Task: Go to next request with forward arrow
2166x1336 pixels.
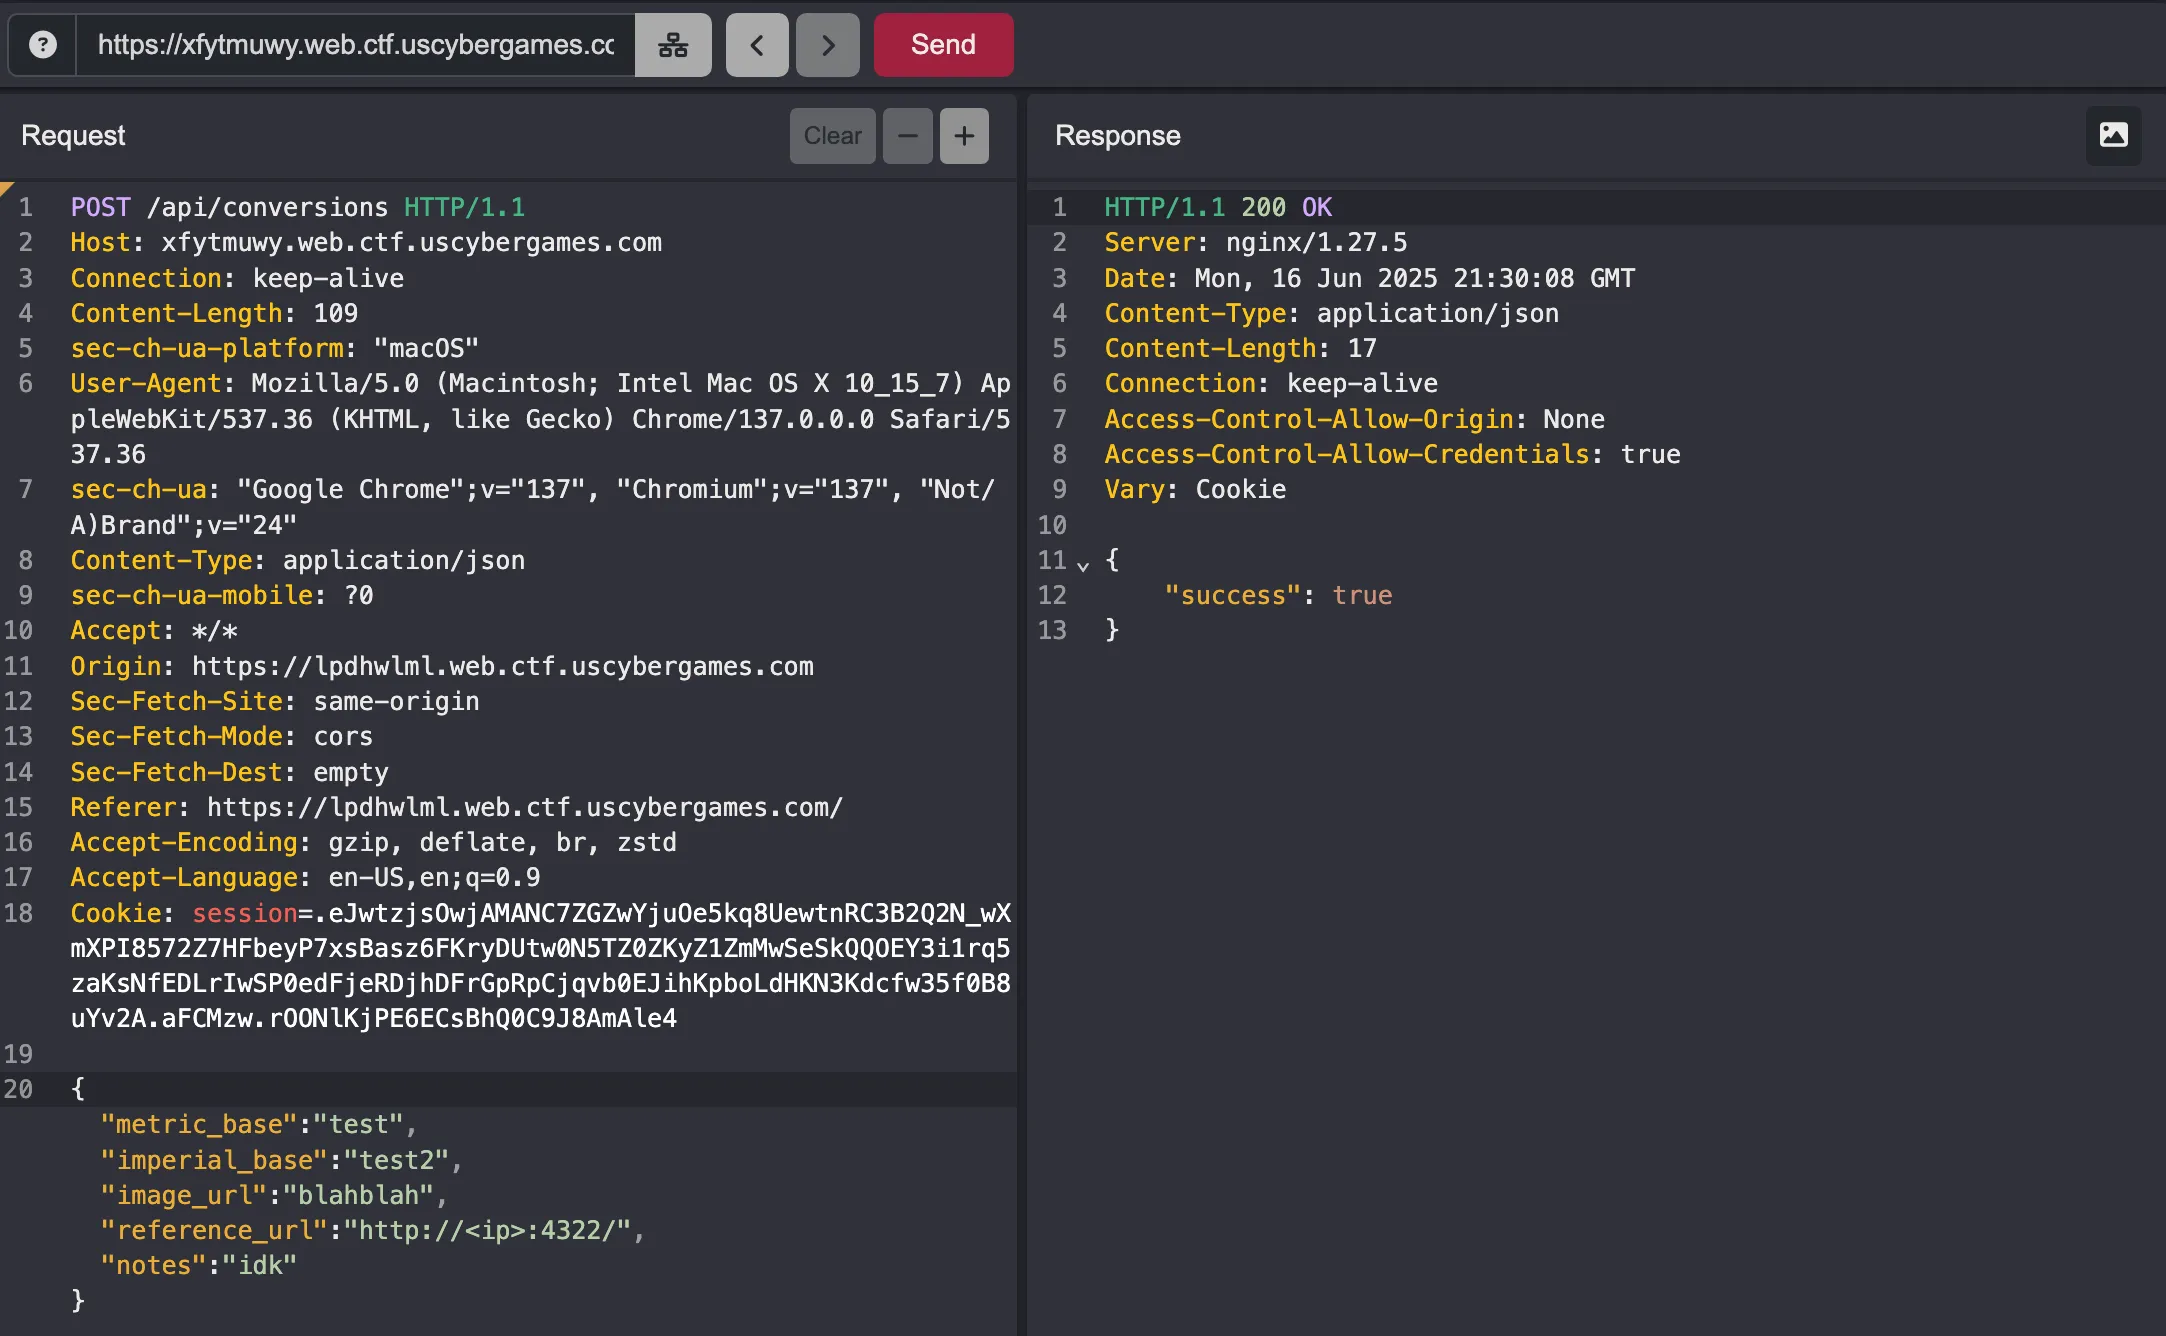Action: pyautogui.click(x=827, y=45)
